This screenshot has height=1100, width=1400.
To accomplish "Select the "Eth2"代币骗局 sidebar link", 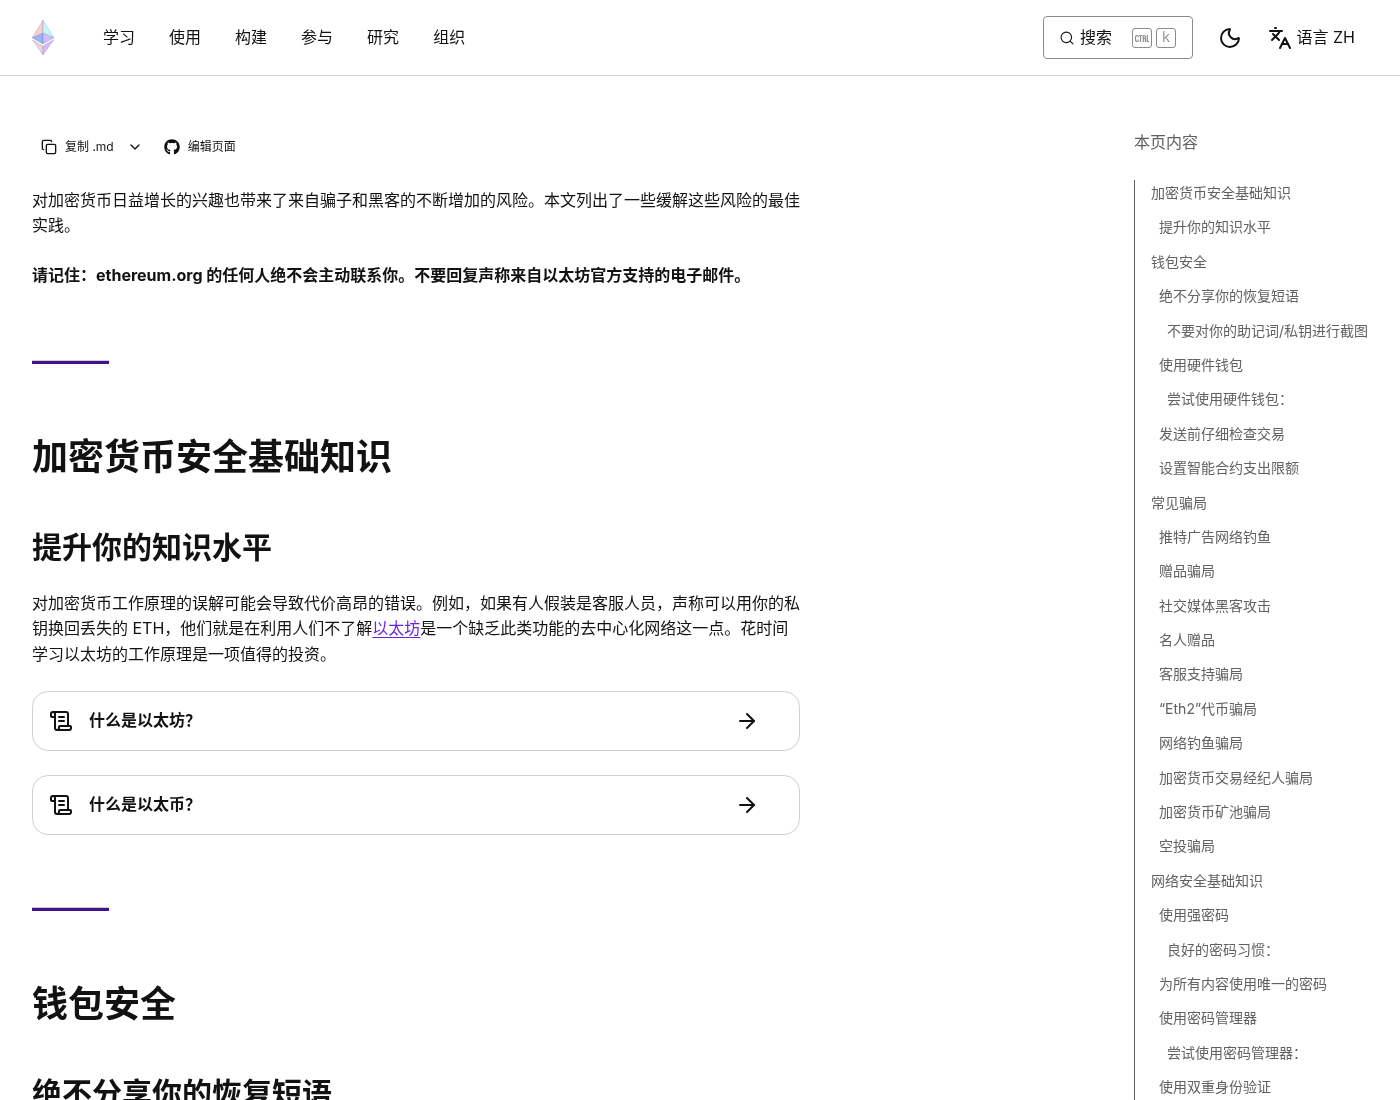I will [1207, 710].
